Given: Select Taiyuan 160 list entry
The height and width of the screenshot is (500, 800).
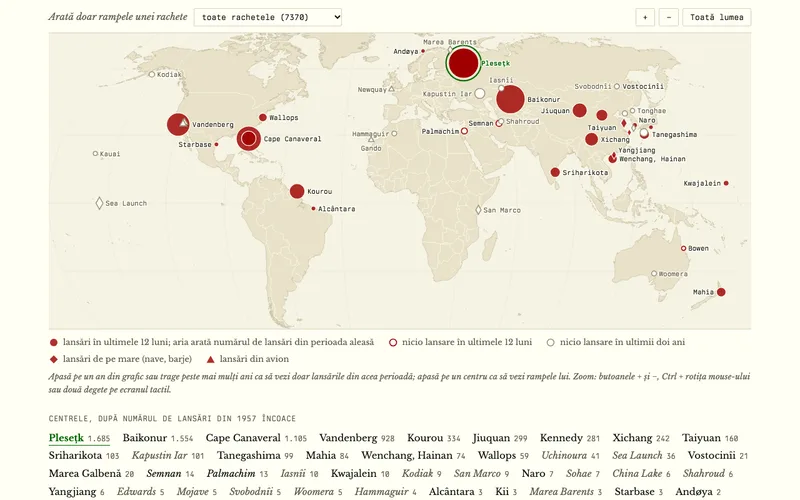Looking at the screenshot, I should [x=710, y=438].
